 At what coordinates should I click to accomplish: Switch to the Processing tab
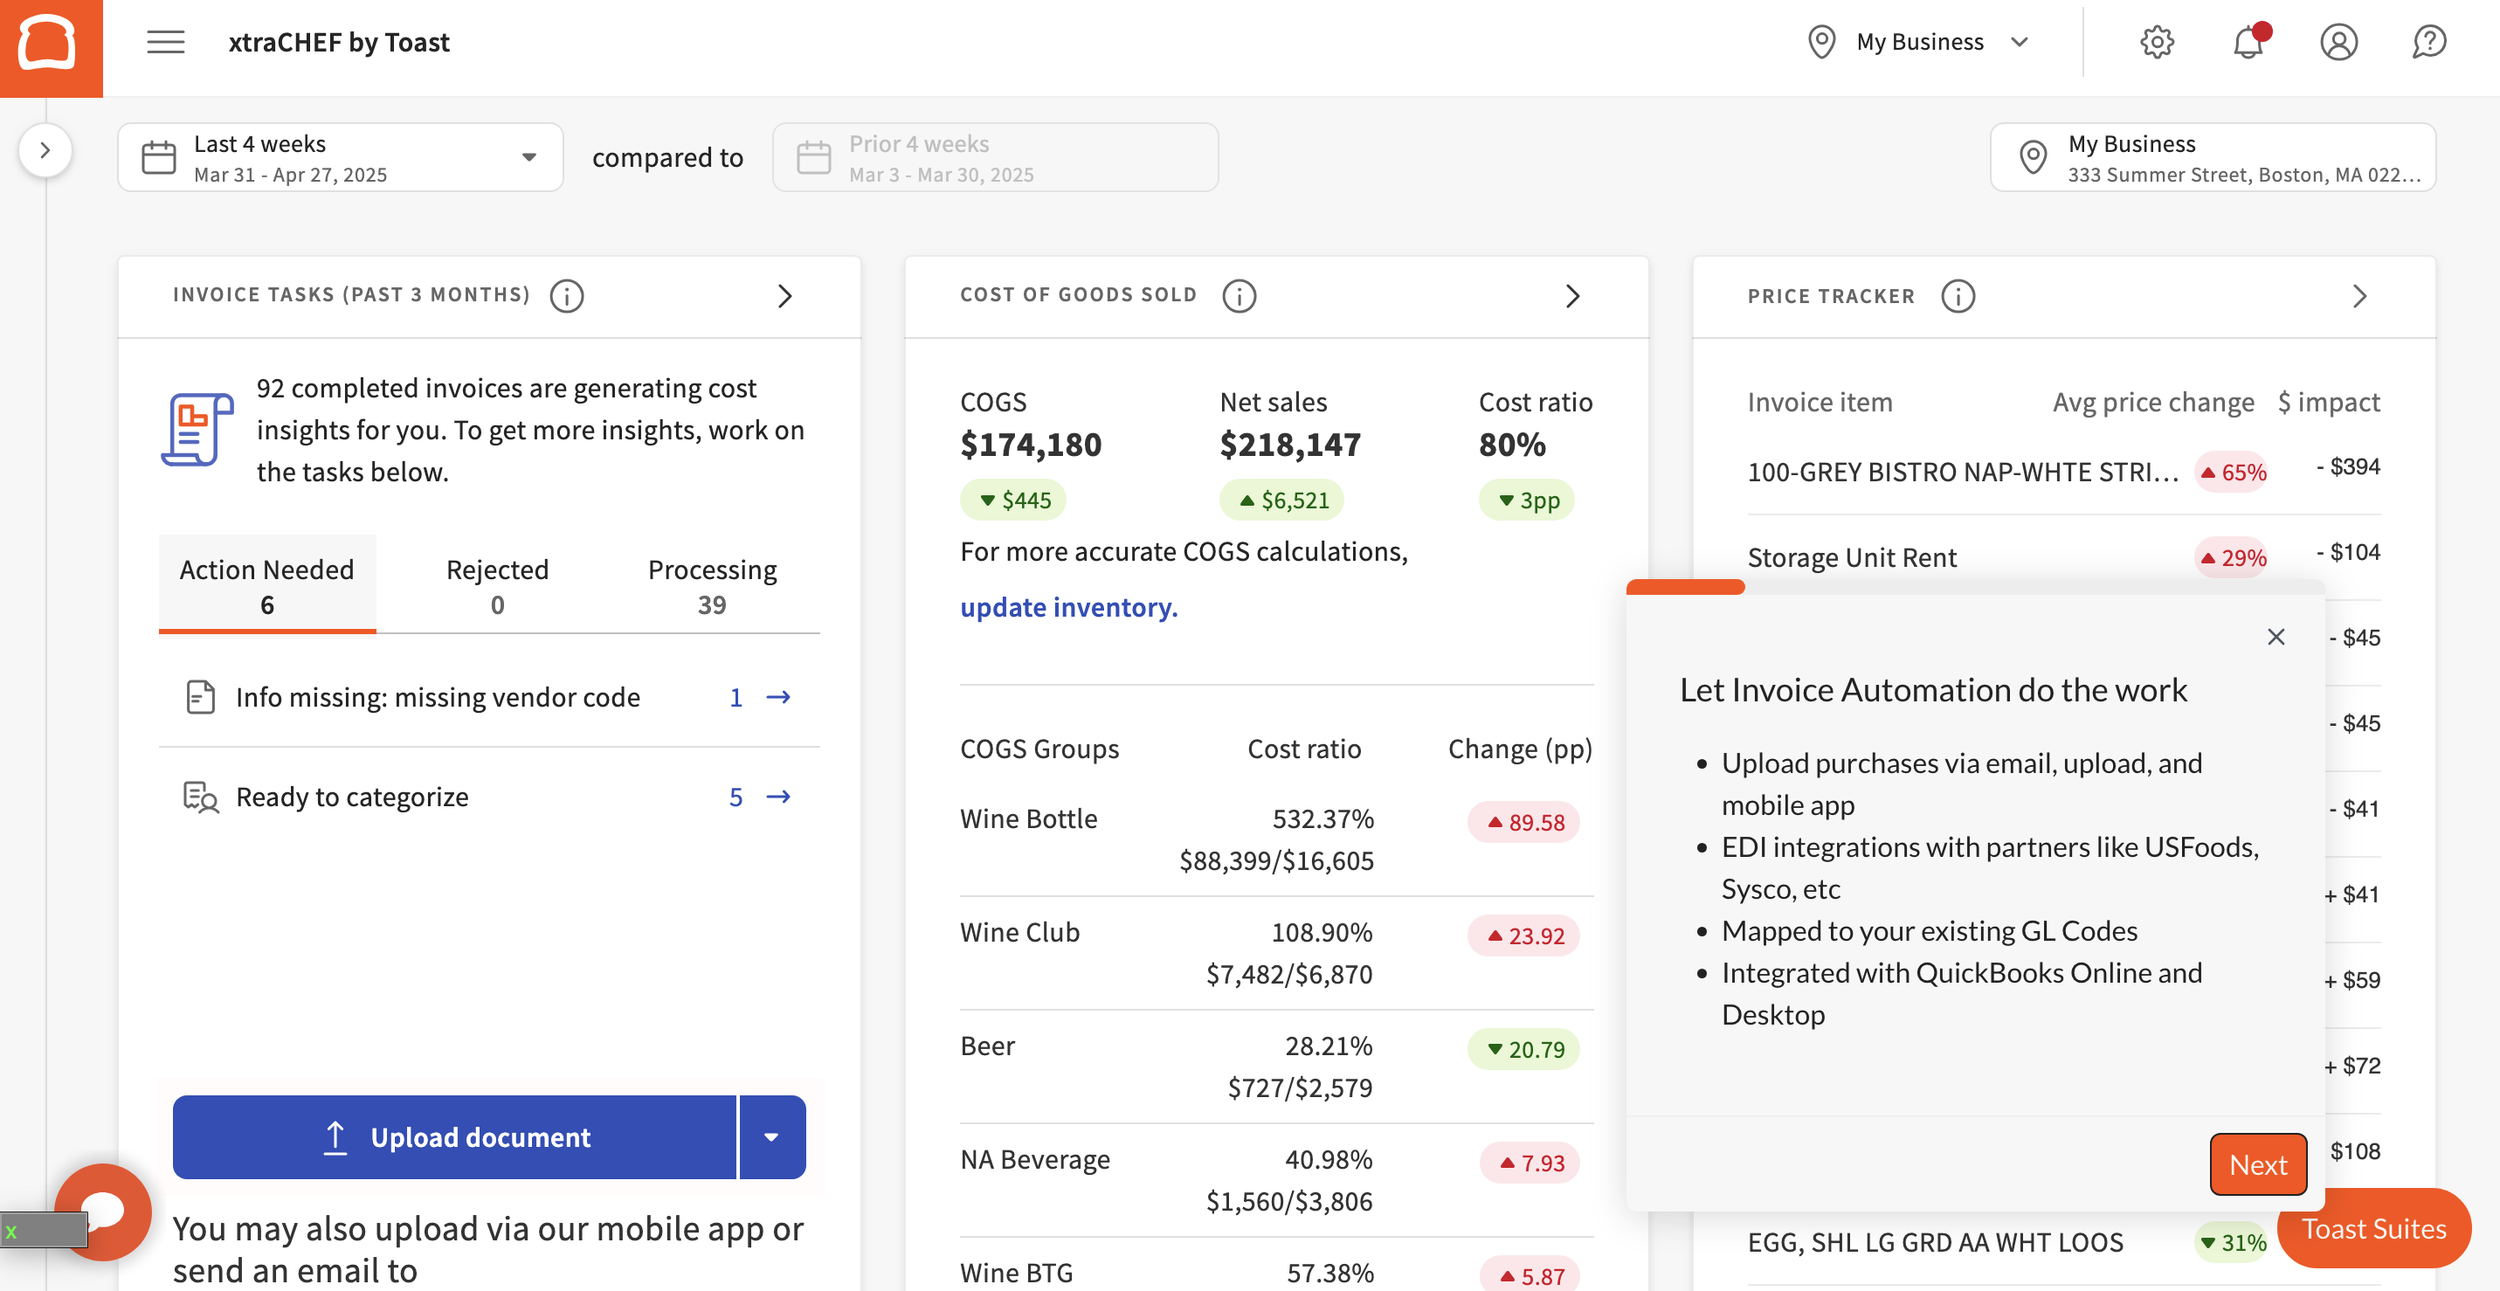tap(711, 586)
